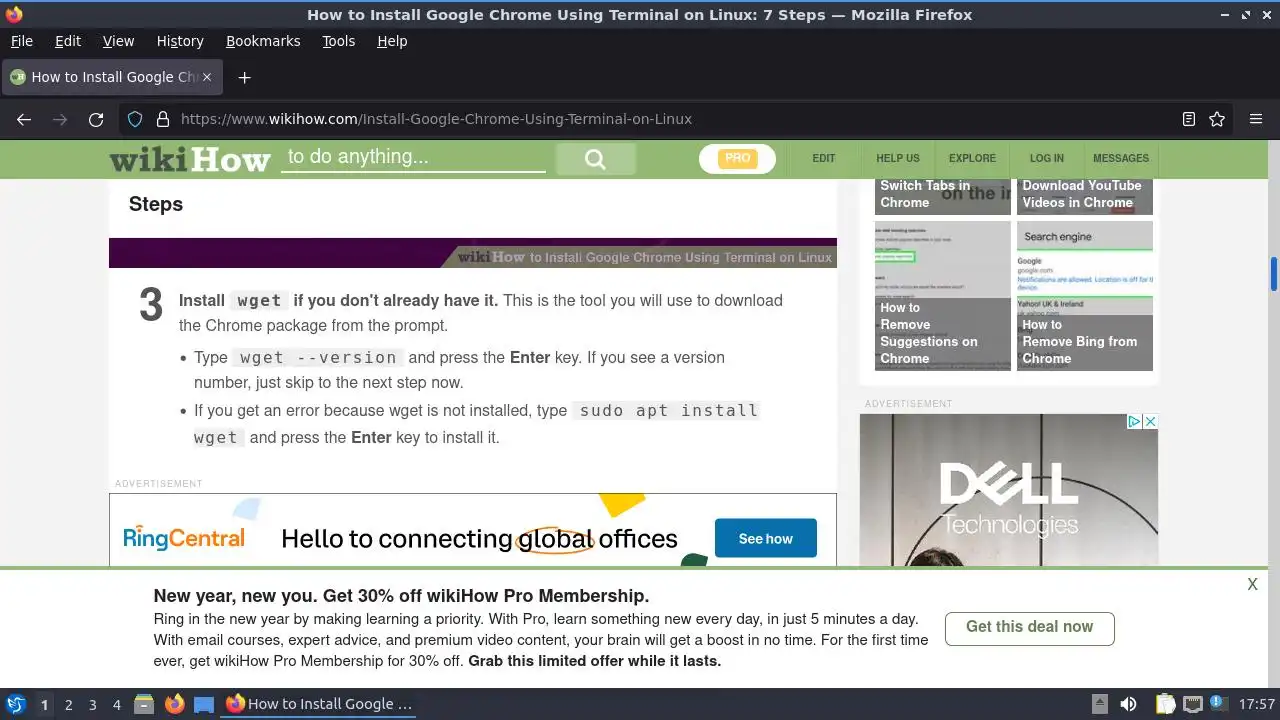Launch the file manager from taskbar
Image resolution: width=1280 pixels, height=720 pixels.
pos(144,704)
